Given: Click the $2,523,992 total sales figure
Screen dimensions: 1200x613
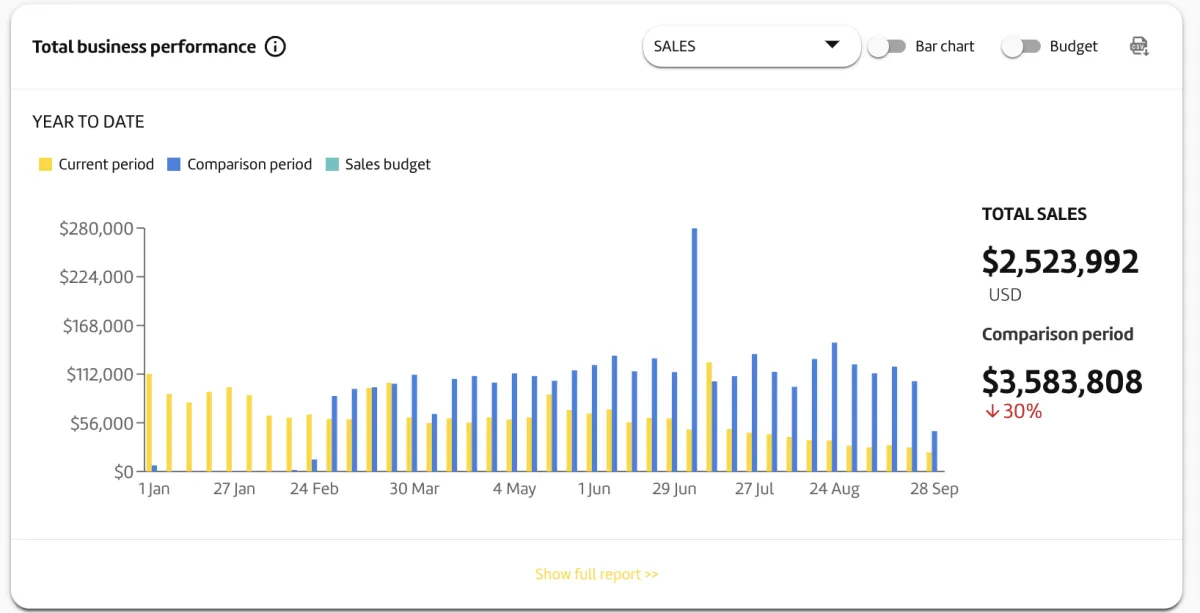Looking at the screenshot, I should 1060,262.
